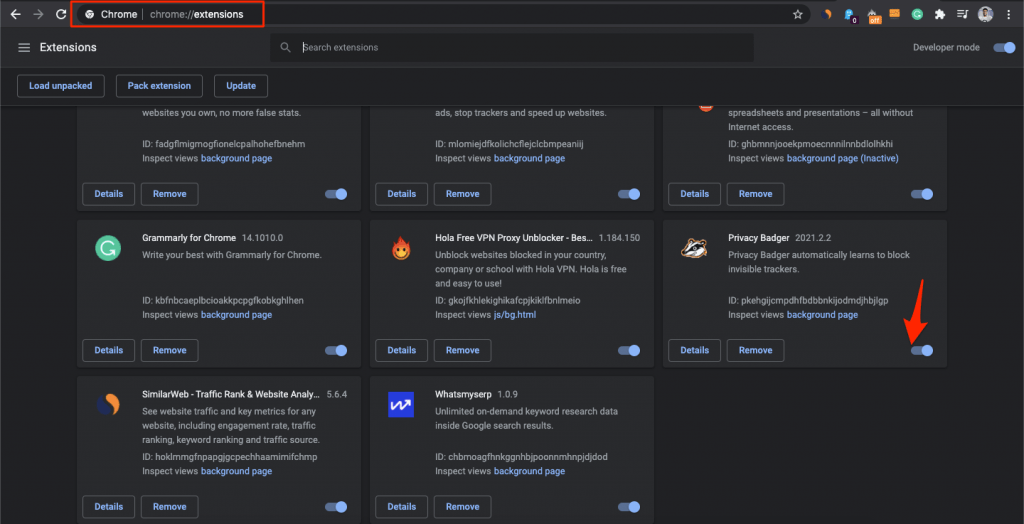Click the Search extensions field
1024x524 pixels.
pyautogui.click(x=520, y=47)
